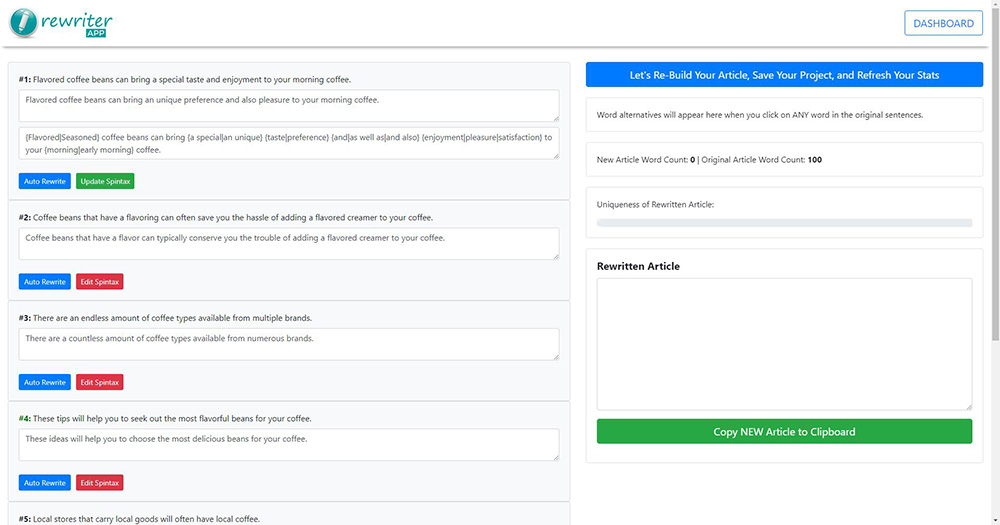Image resolution: width=1000 pixels, height=525 pixels.
Task: Open Edit Spintax for sentence #4
Action: [x=100, y=483]
